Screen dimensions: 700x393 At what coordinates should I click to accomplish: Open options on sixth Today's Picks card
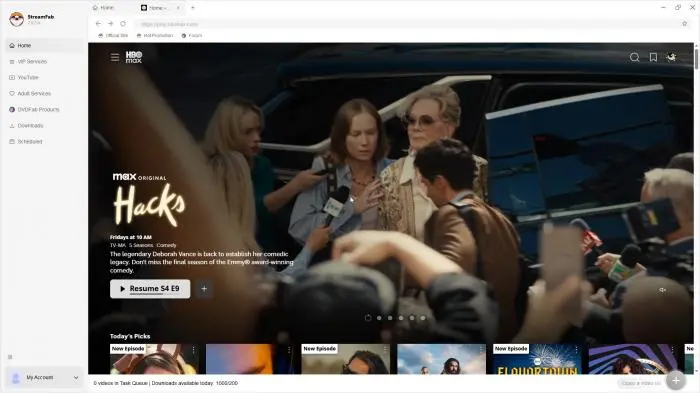coord(672,349)
